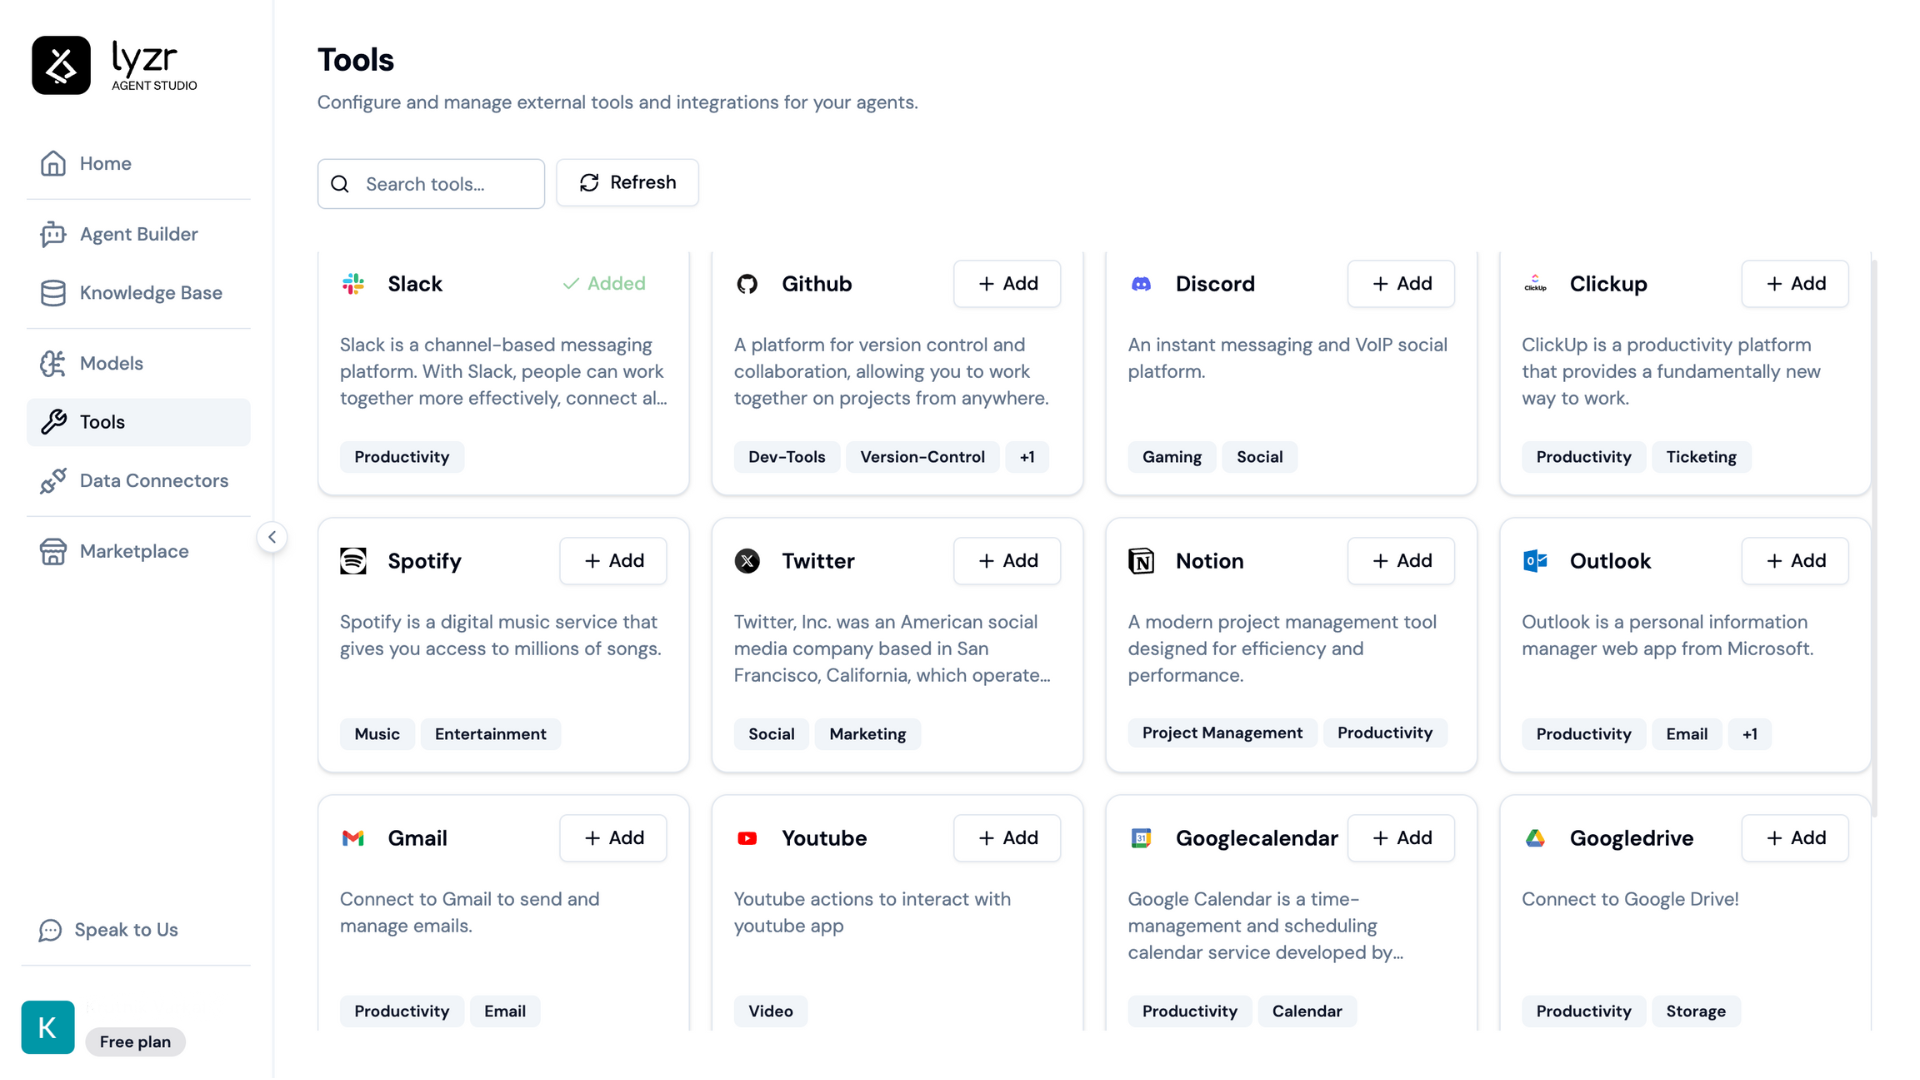Expand the +1 tag on Outlook card
1920x1080 pixels.
(x=1749, y=733)
